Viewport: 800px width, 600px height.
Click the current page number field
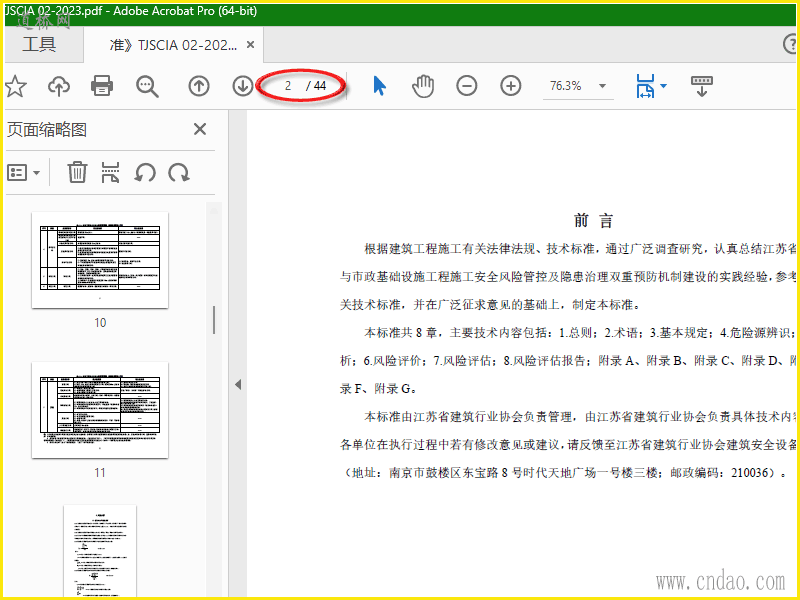pyautogui.click(x=288, y=86)
